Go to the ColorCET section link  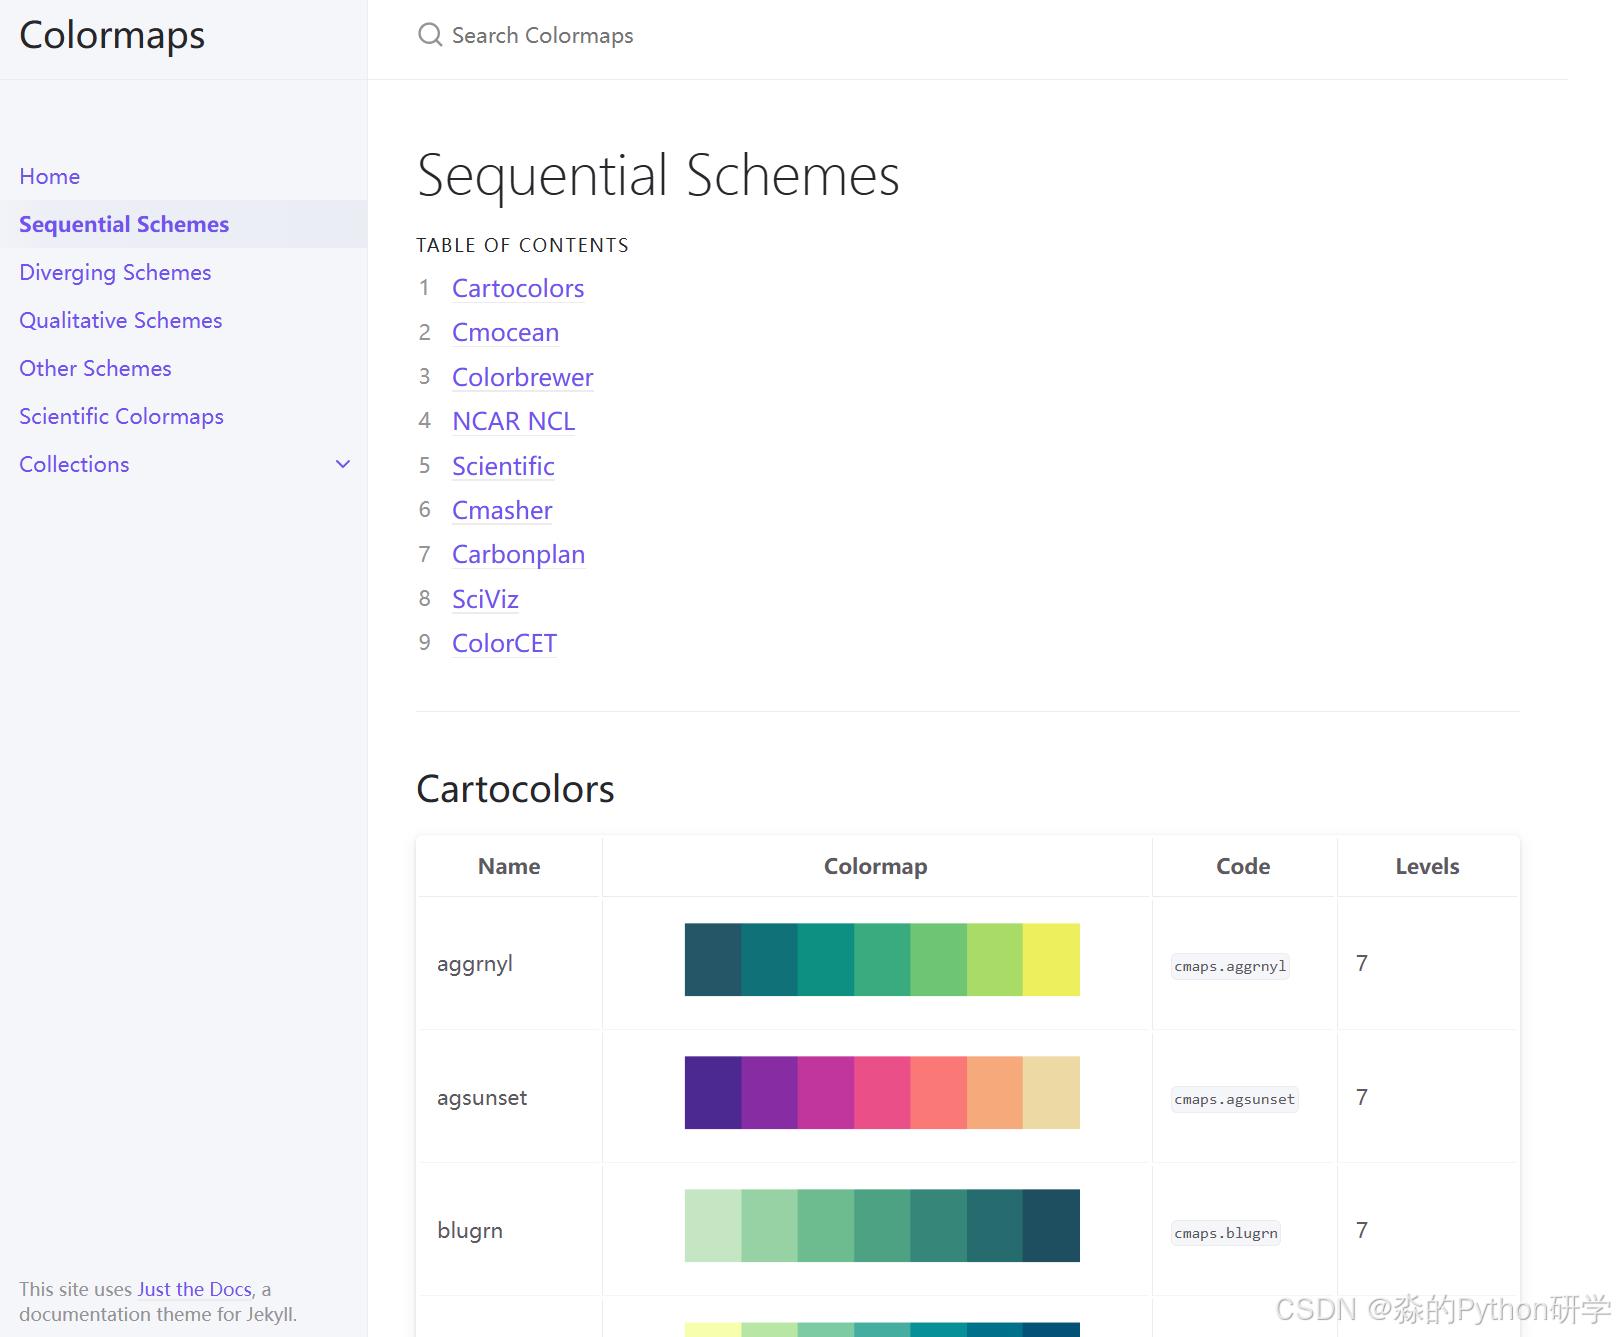504,643
